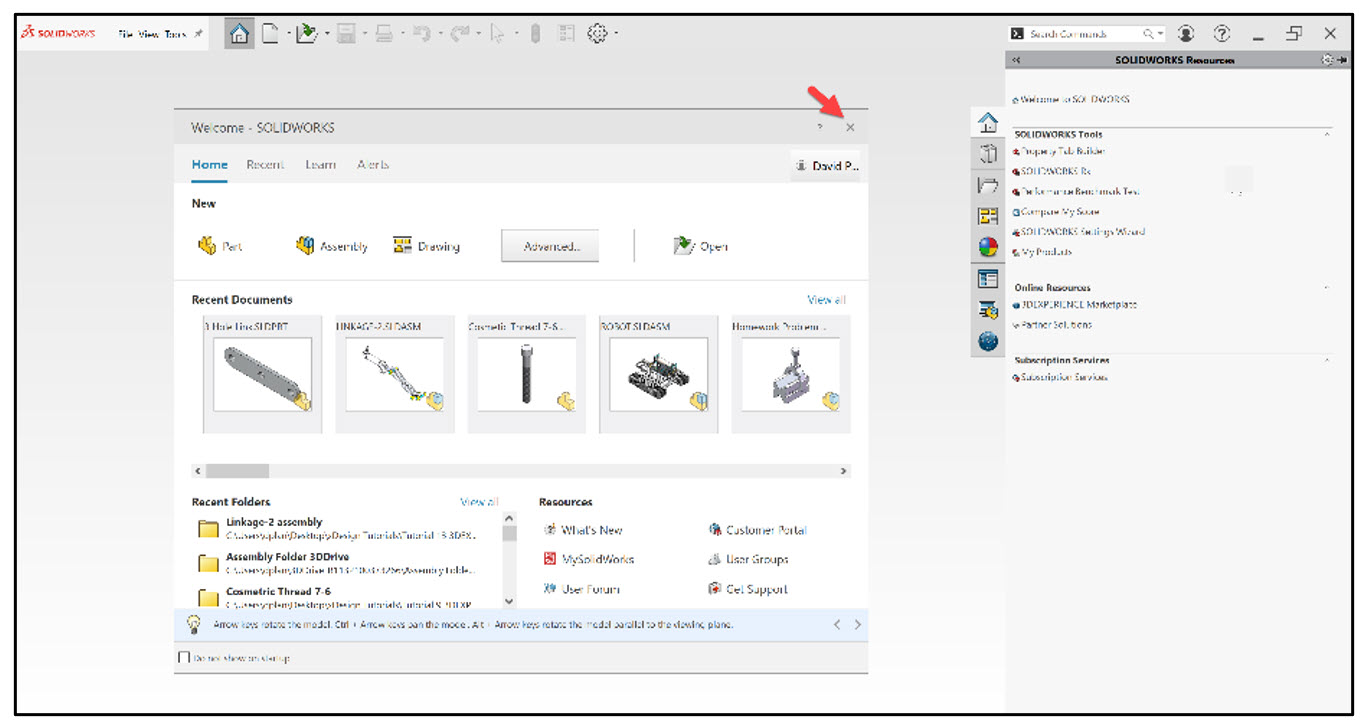Click the Advanced button under New
Viewport: 1360px width, 726px height.
coord(549,245)
